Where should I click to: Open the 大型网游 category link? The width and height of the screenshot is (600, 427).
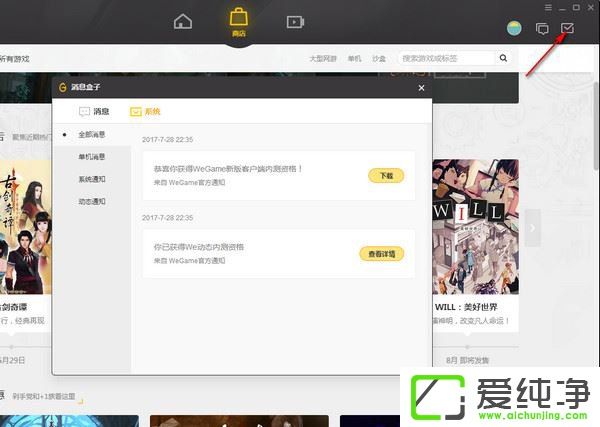(323, 59)
